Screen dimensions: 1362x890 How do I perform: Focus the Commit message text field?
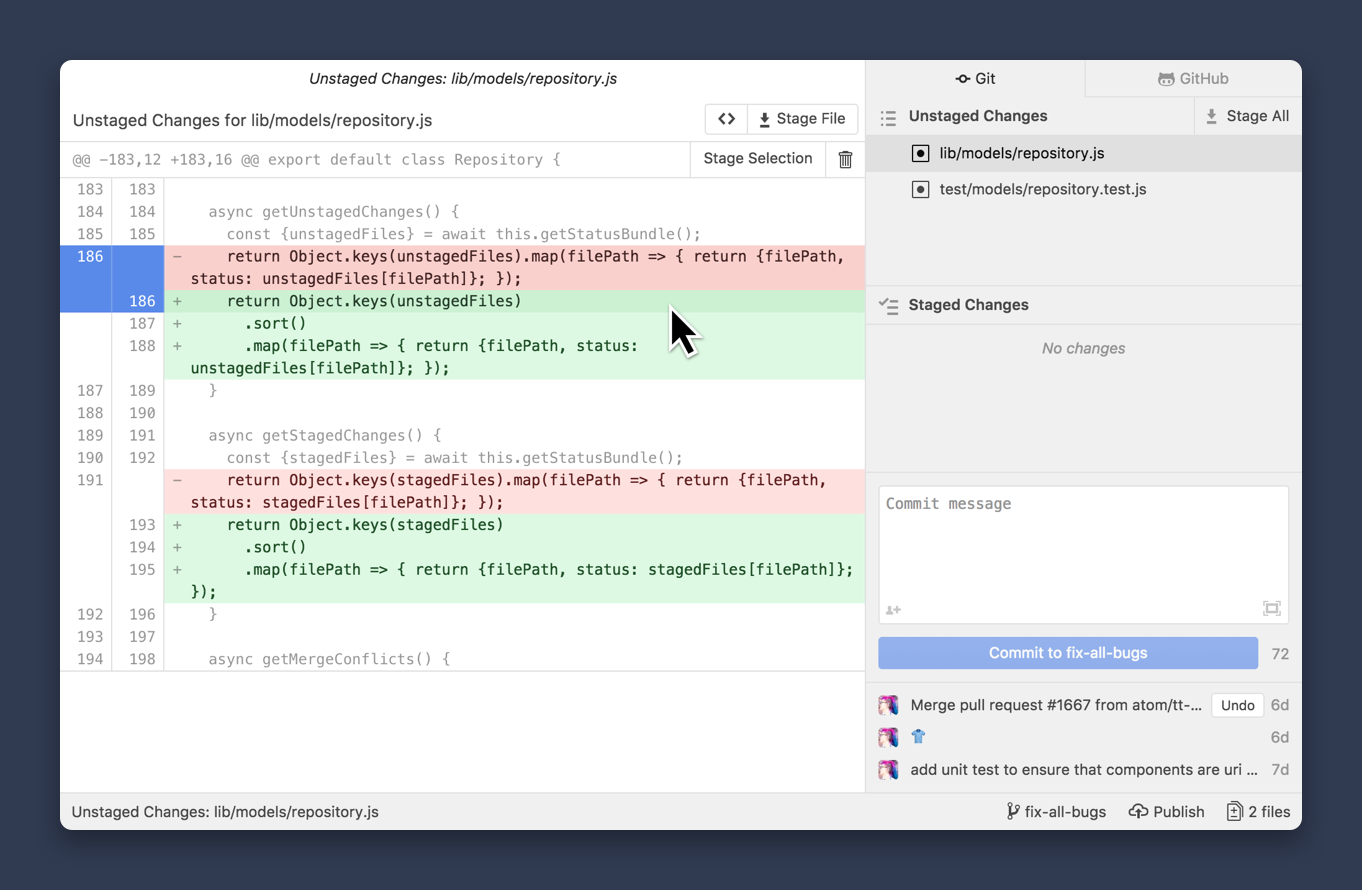click(1082, 545)
